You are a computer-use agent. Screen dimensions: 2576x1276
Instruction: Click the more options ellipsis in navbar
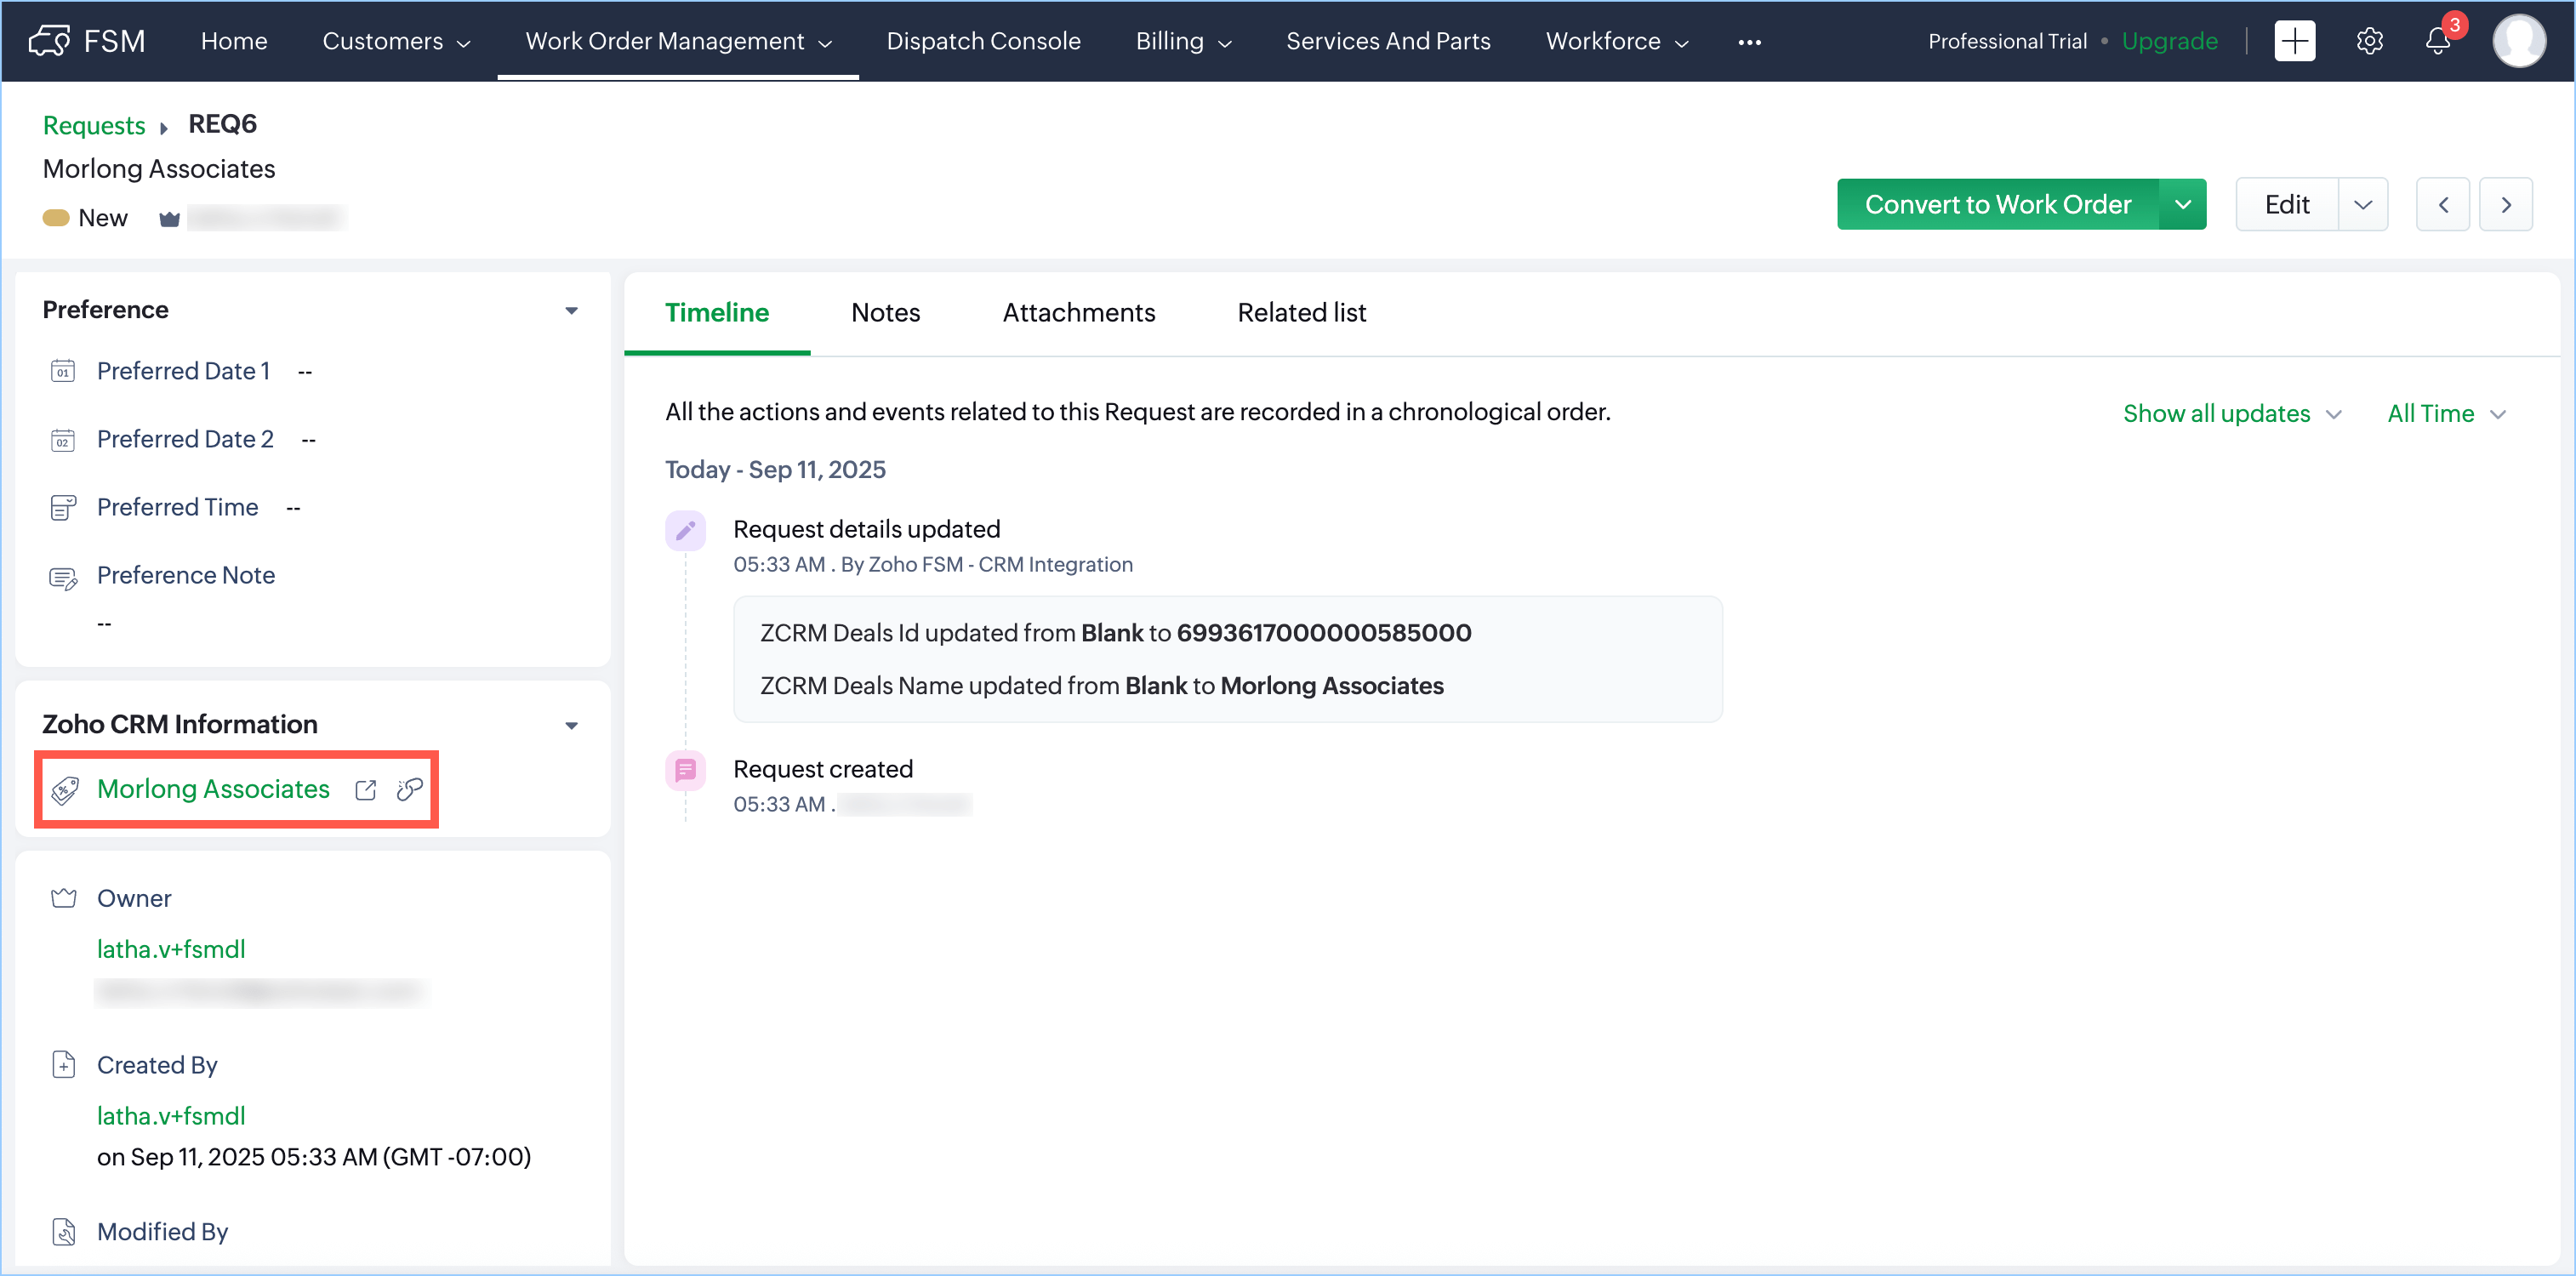click(1749, 42)
